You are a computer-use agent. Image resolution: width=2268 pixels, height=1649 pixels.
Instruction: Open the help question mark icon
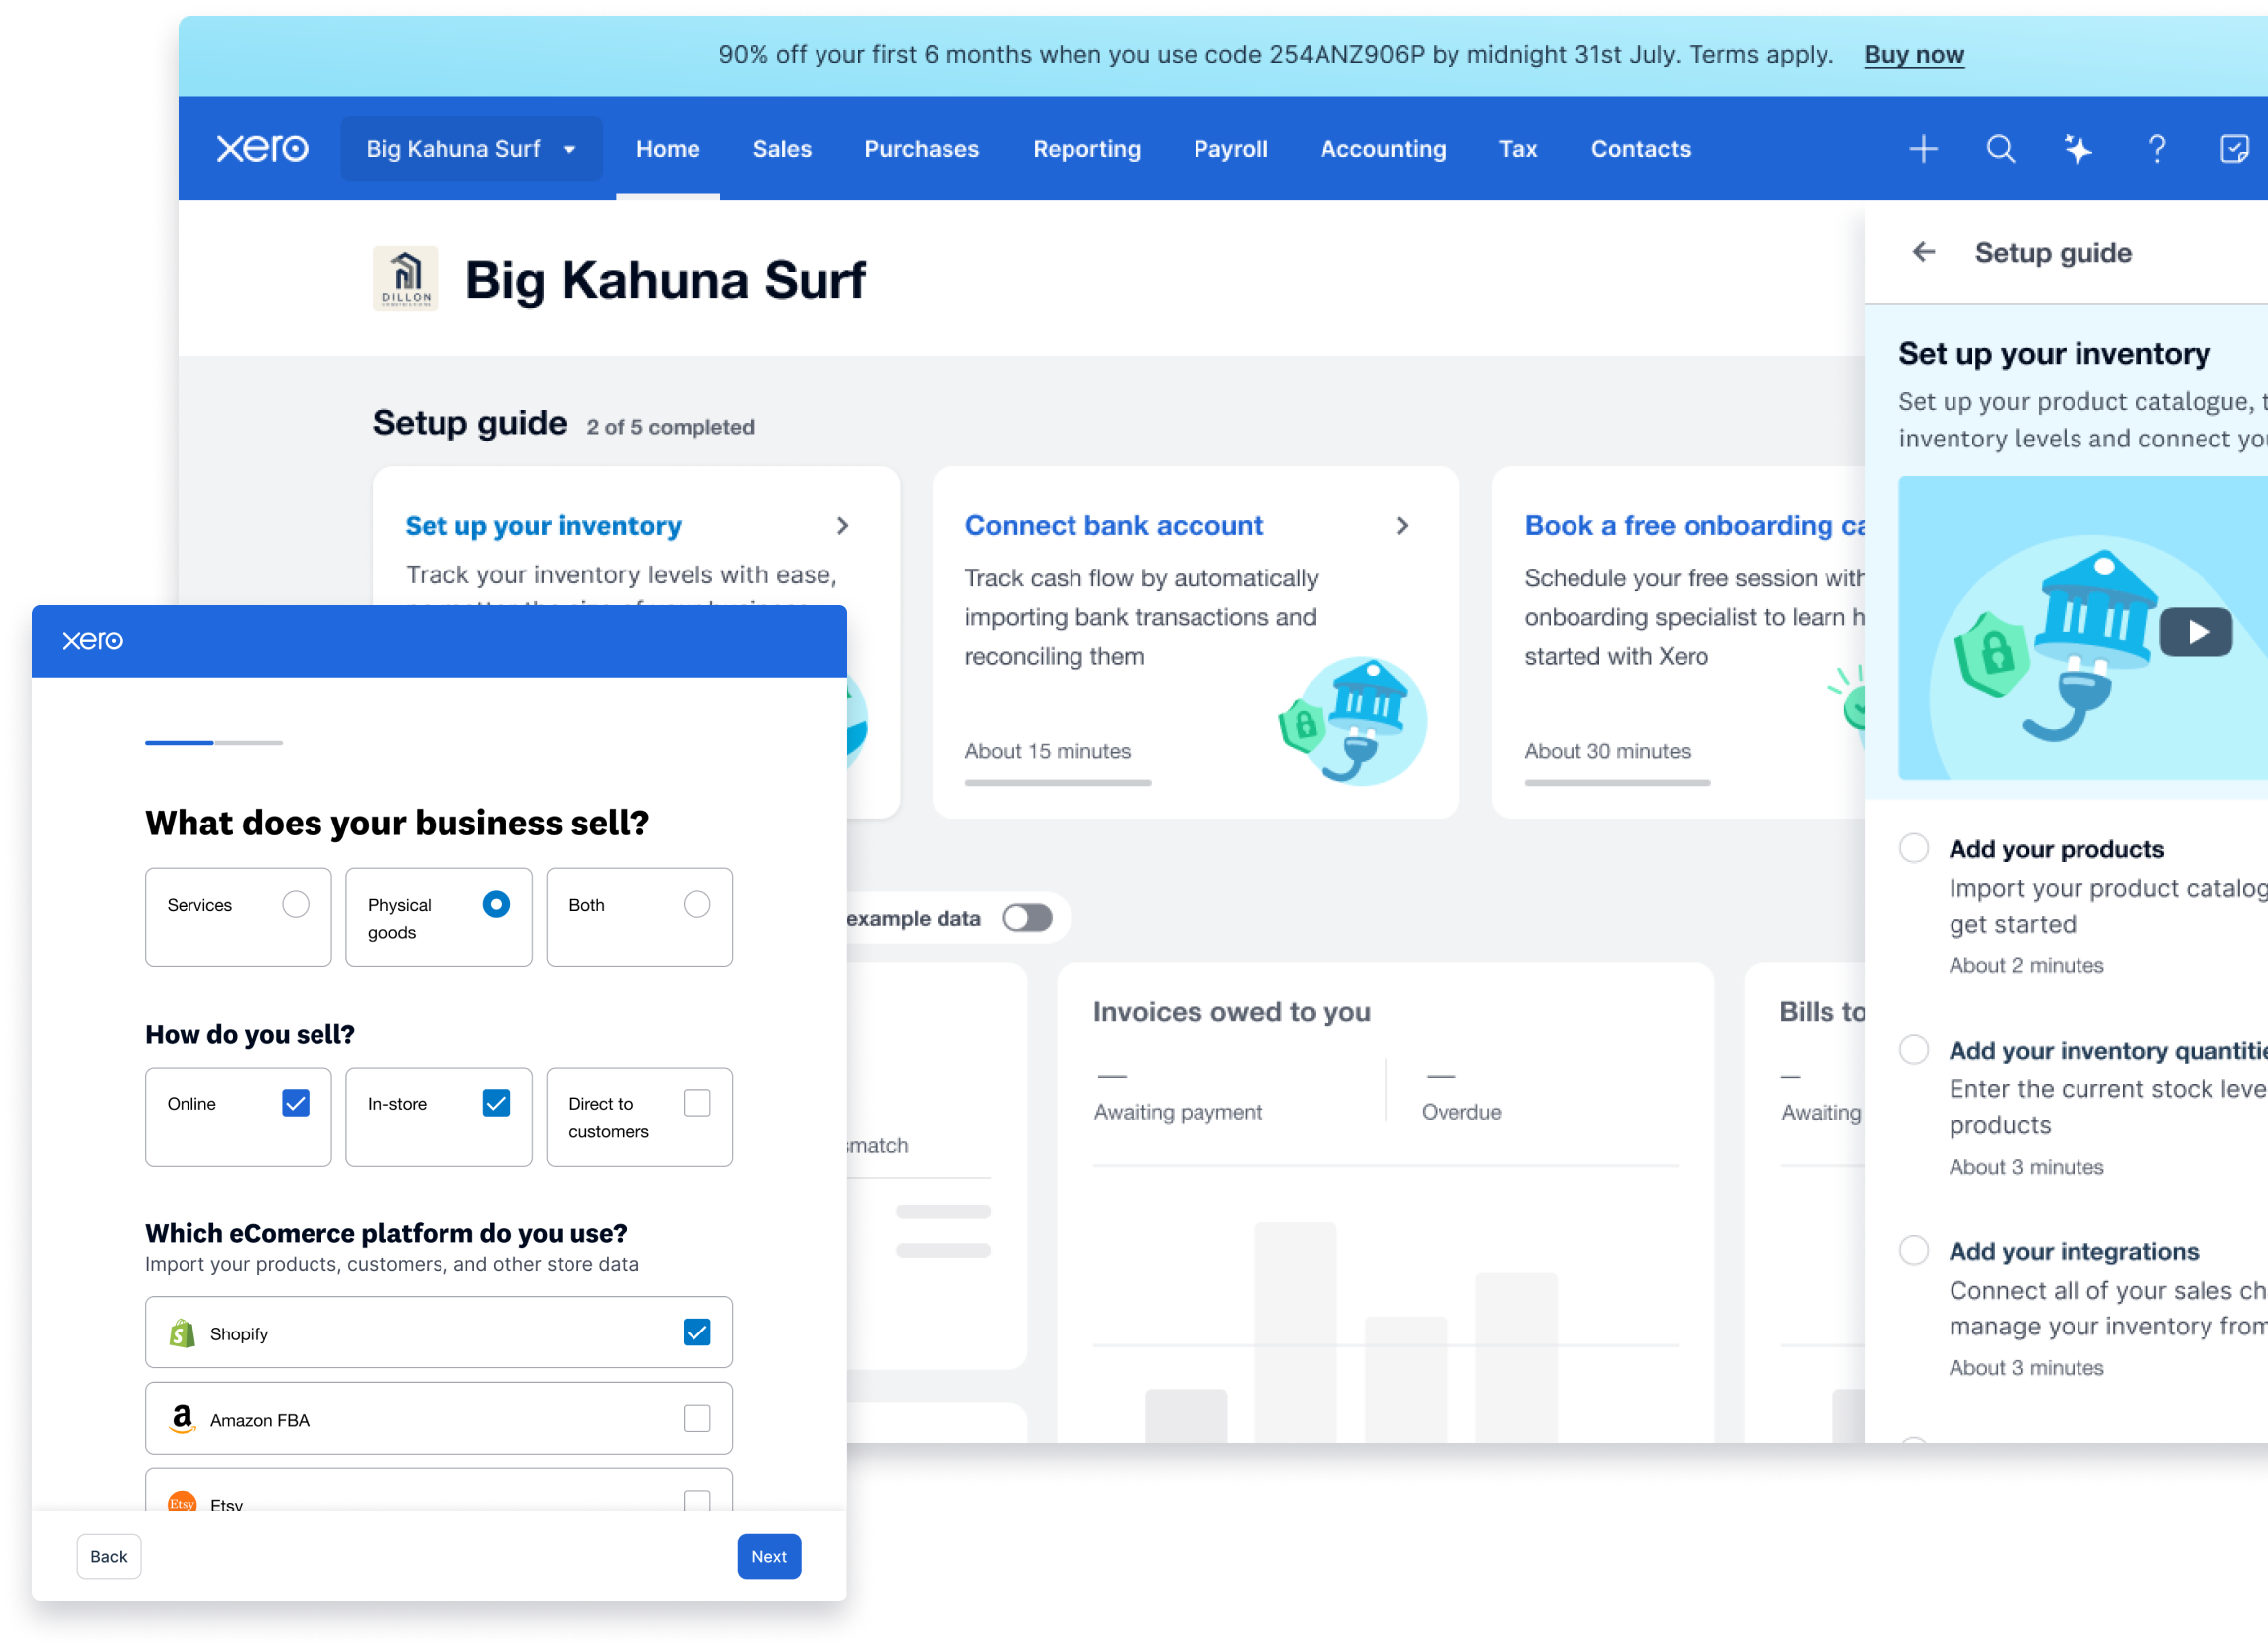click(x=2157, y=149)
